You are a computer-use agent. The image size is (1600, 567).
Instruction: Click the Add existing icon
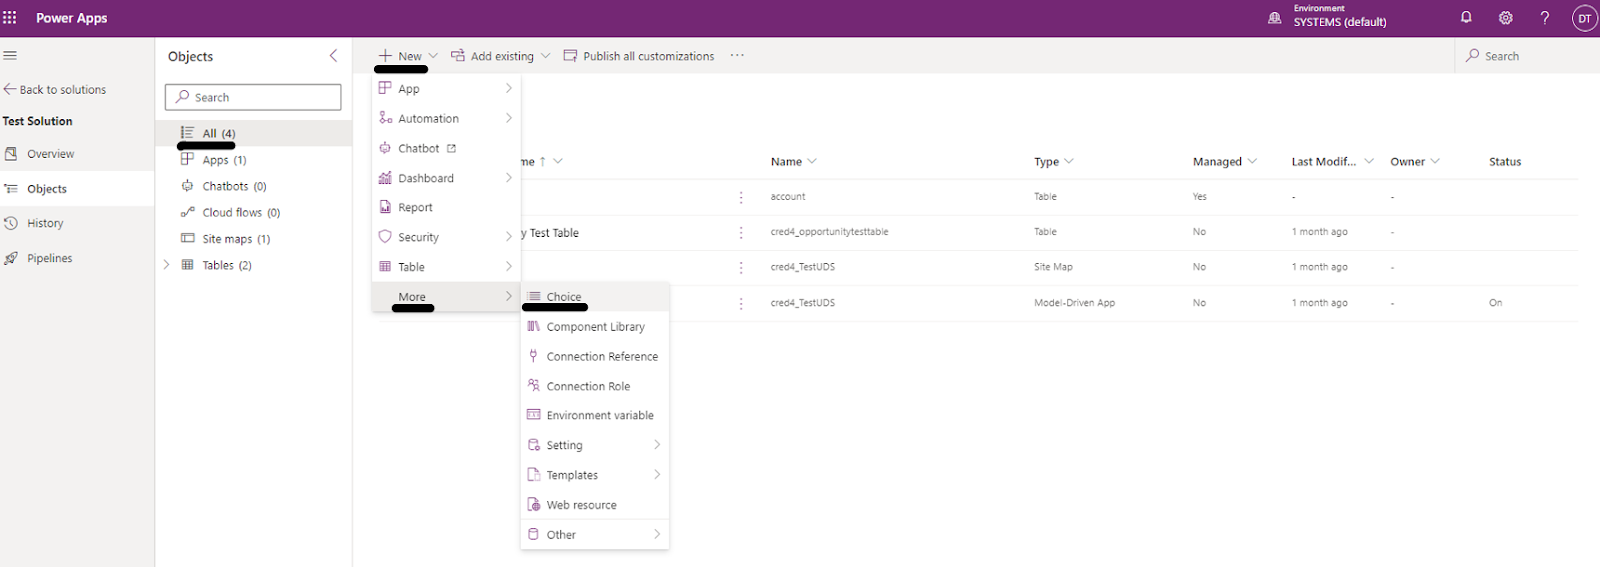pyautogui.click(x=458, y=56)
